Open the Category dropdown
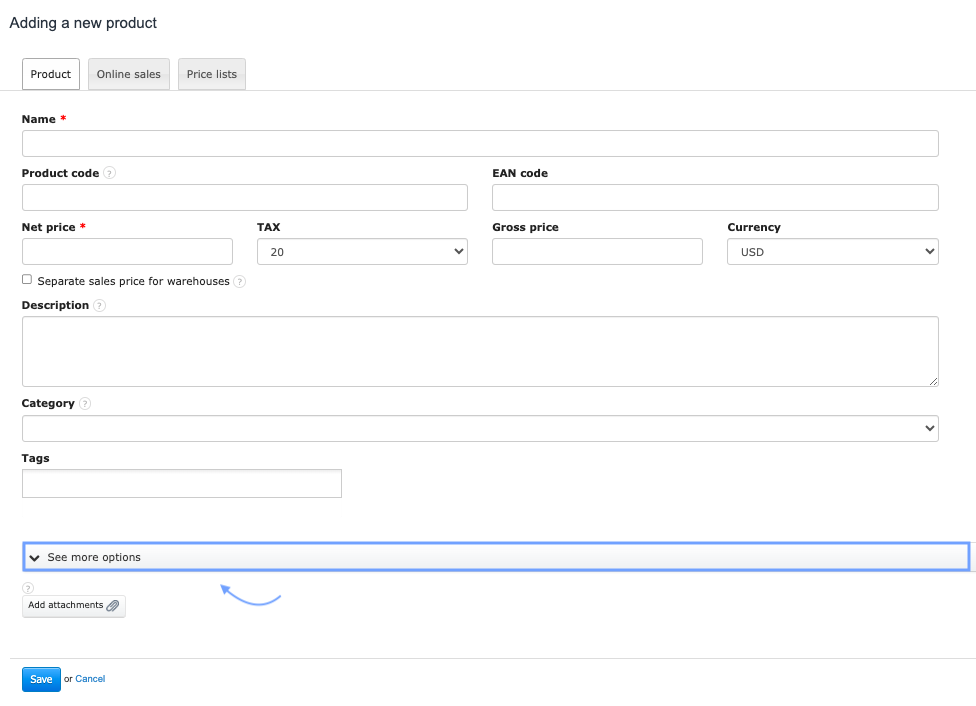 (x=480, y=429)
